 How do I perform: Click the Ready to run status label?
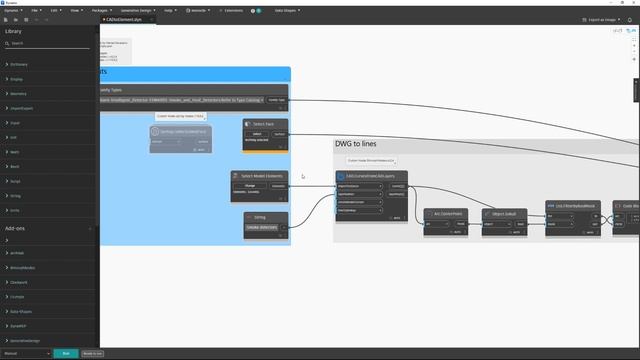(x=93, y=354)
